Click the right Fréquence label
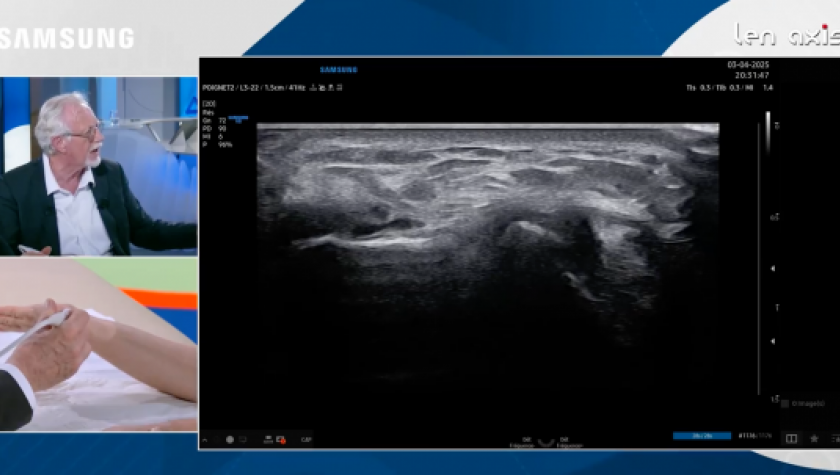 [570, 440]
